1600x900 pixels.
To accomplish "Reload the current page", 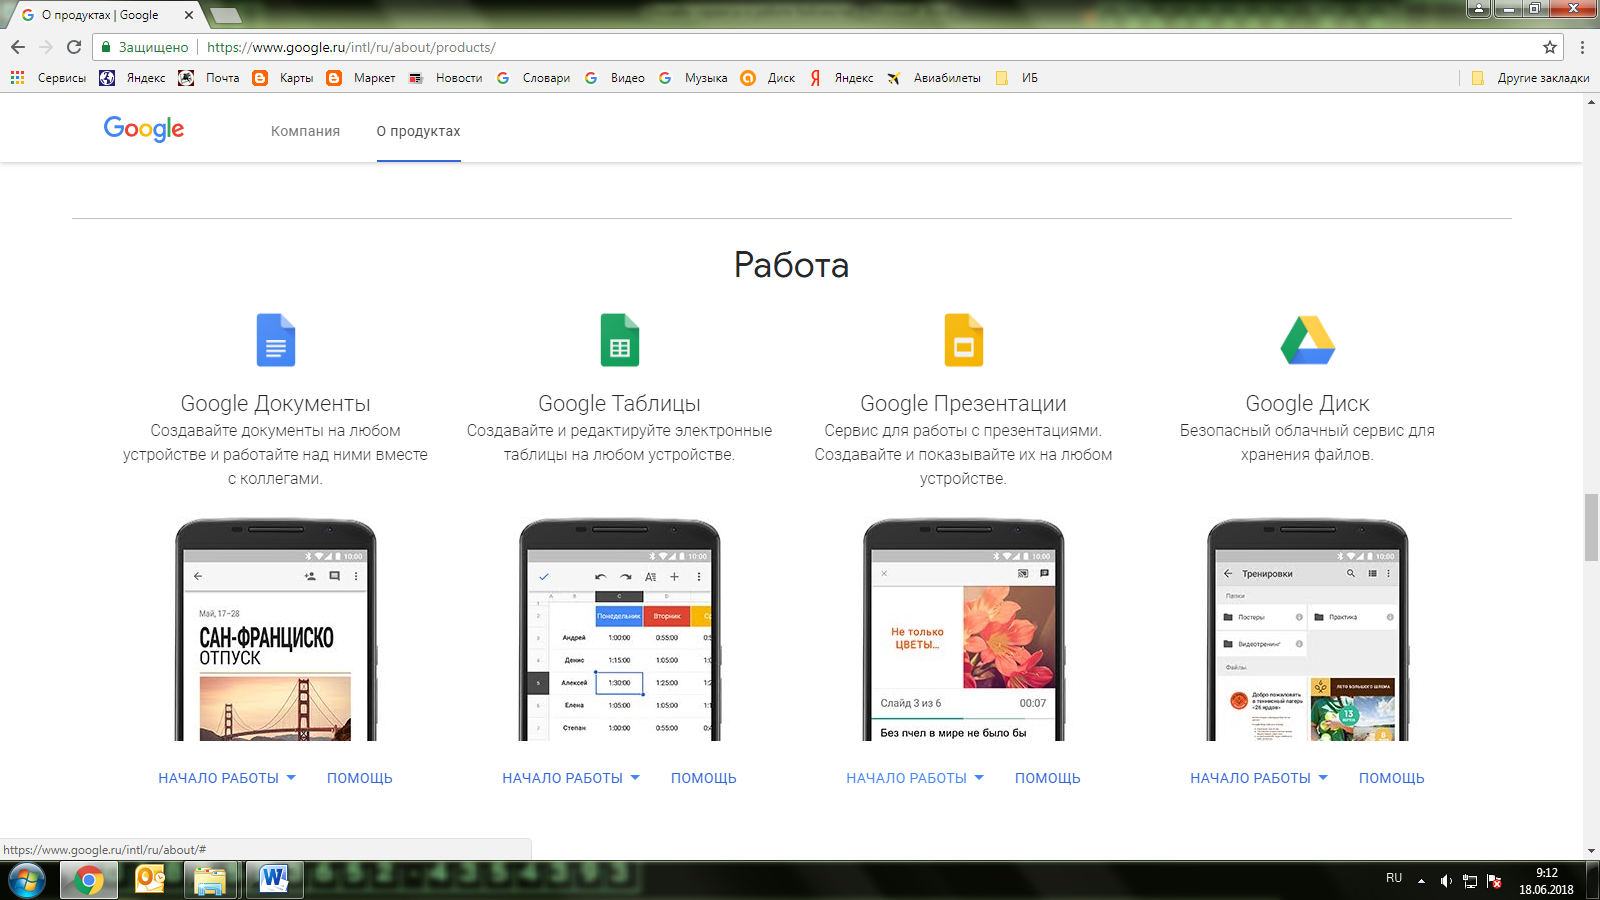I will pos(73,47).
